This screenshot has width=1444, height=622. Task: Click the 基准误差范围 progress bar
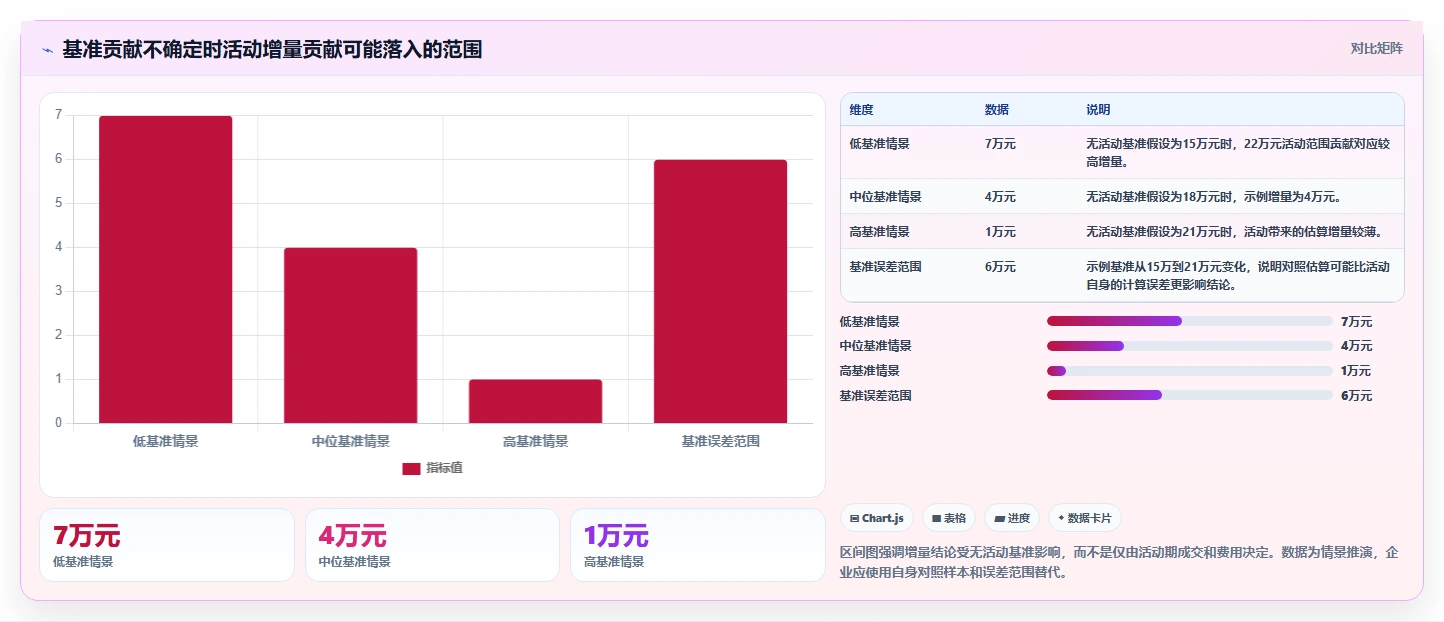point(1189,395)
